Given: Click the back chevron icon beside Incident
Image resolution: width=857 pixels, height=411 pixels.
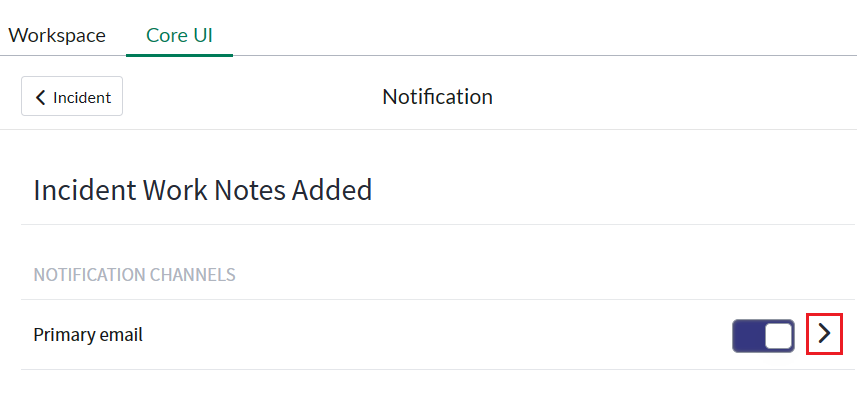Looking at the screenshot, I should click(x=41, y=97).
